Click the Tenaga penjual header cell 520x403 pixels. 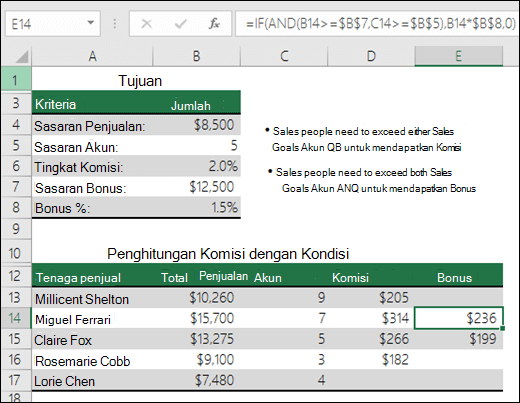pos(92,276)
